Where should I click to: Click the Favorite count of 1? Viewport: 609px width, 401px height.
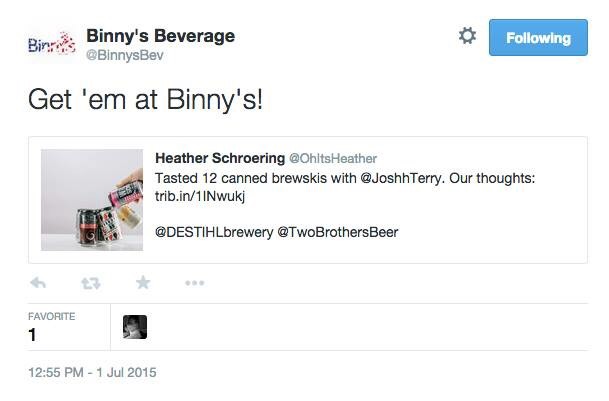pos(33,335)
